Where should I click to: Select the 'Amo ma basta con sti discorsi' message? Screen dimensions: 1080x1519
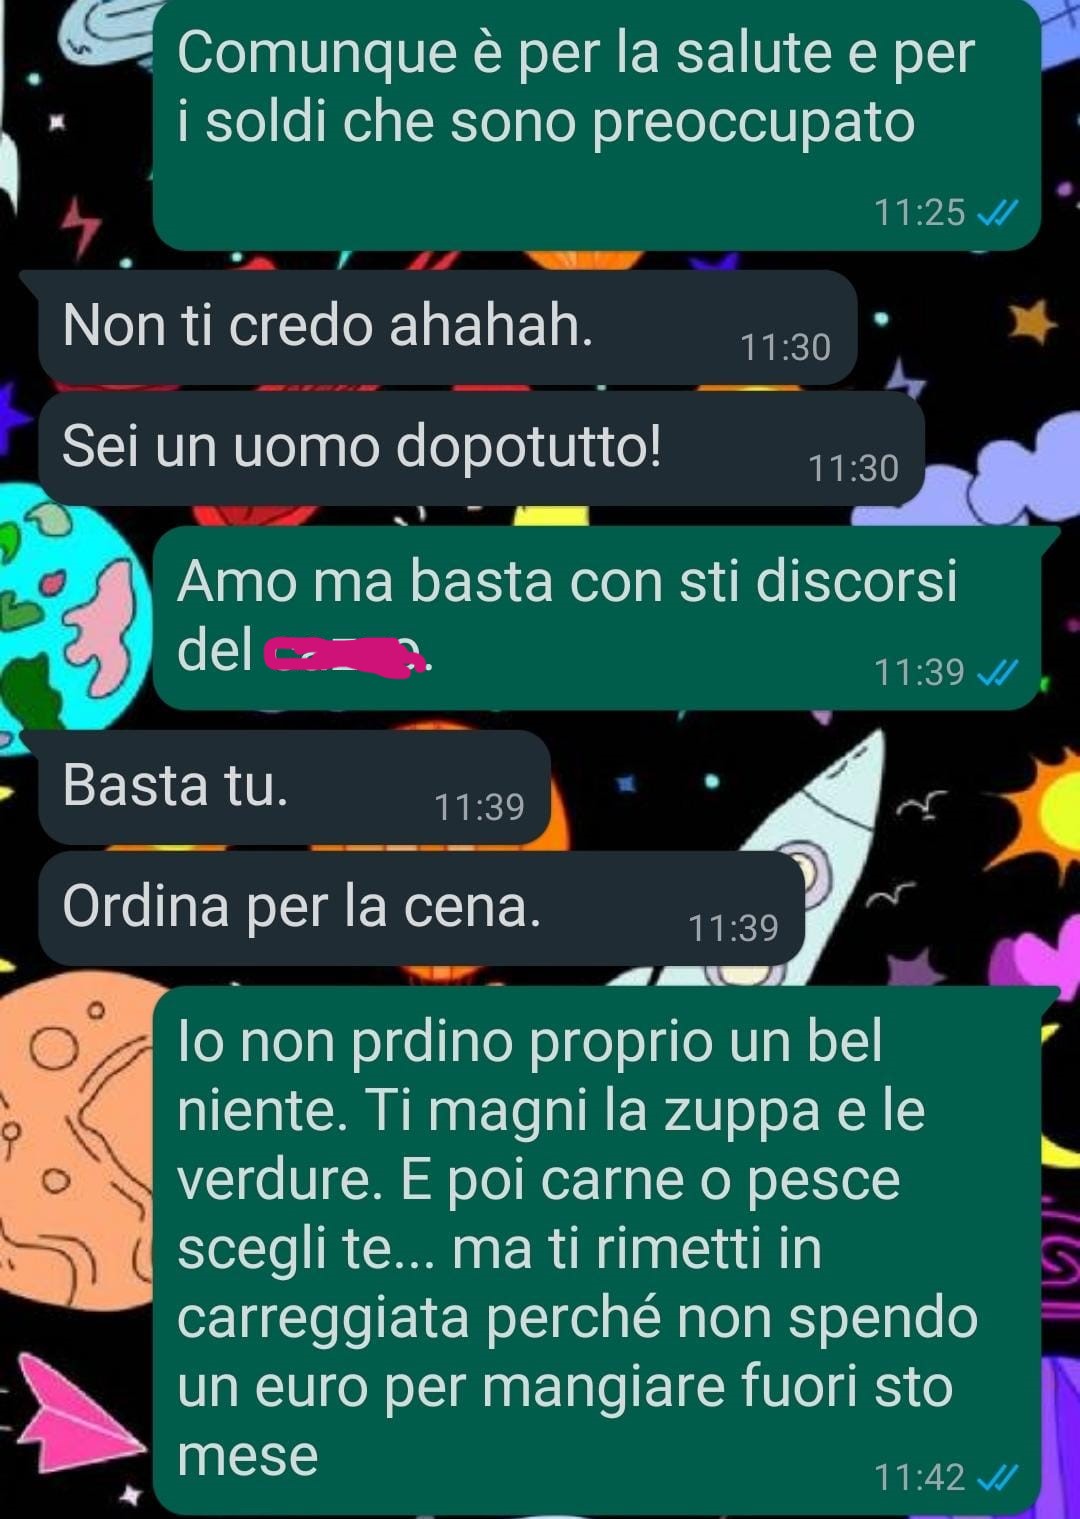point(596,618)
